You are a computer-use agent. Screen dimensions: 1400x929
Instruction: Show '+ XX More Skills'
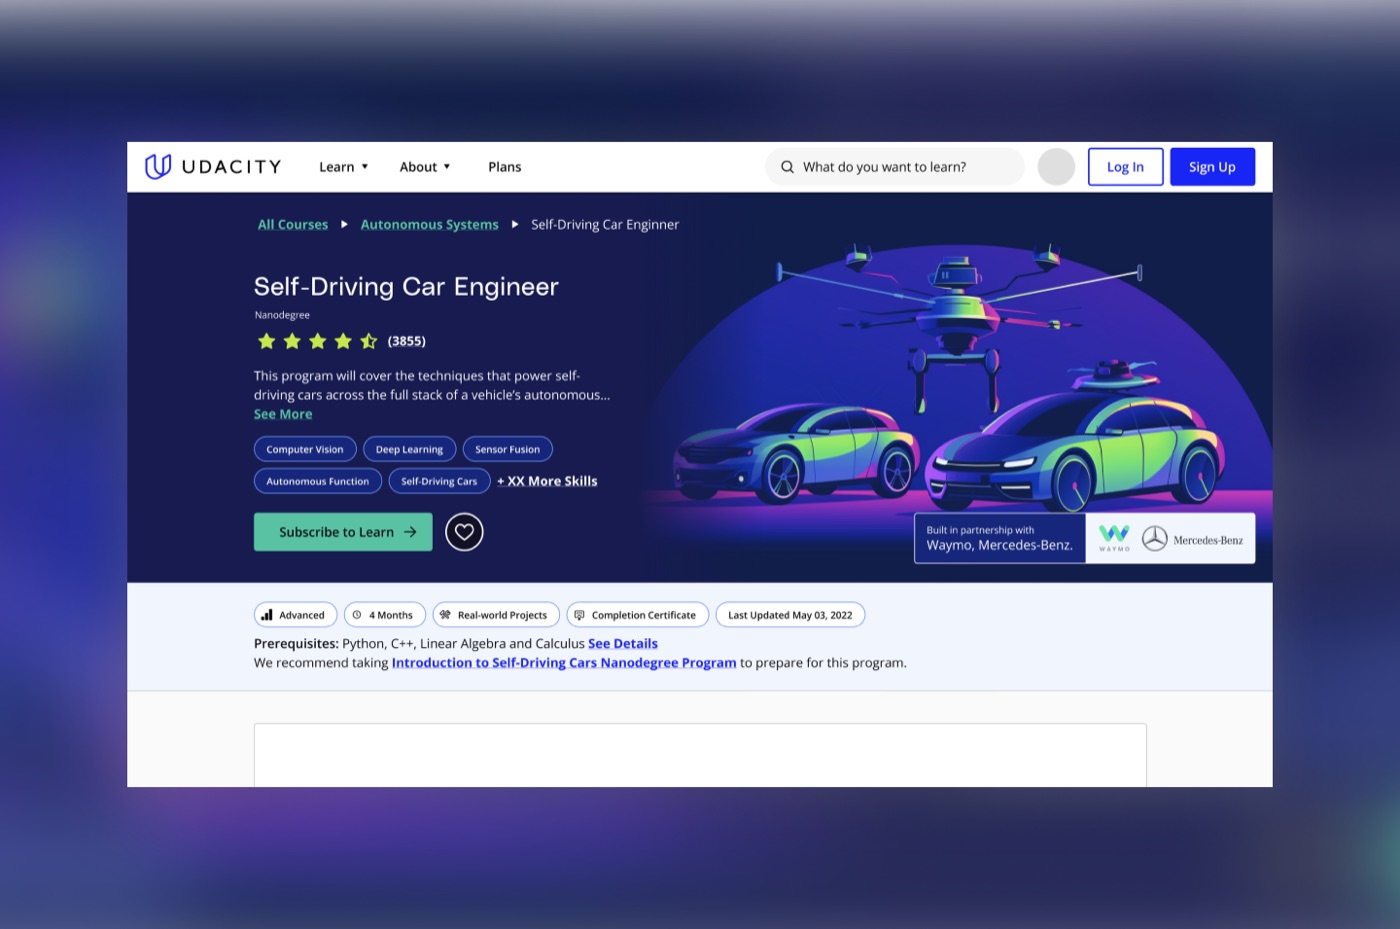pyautogui.click(x=547, y=481)
